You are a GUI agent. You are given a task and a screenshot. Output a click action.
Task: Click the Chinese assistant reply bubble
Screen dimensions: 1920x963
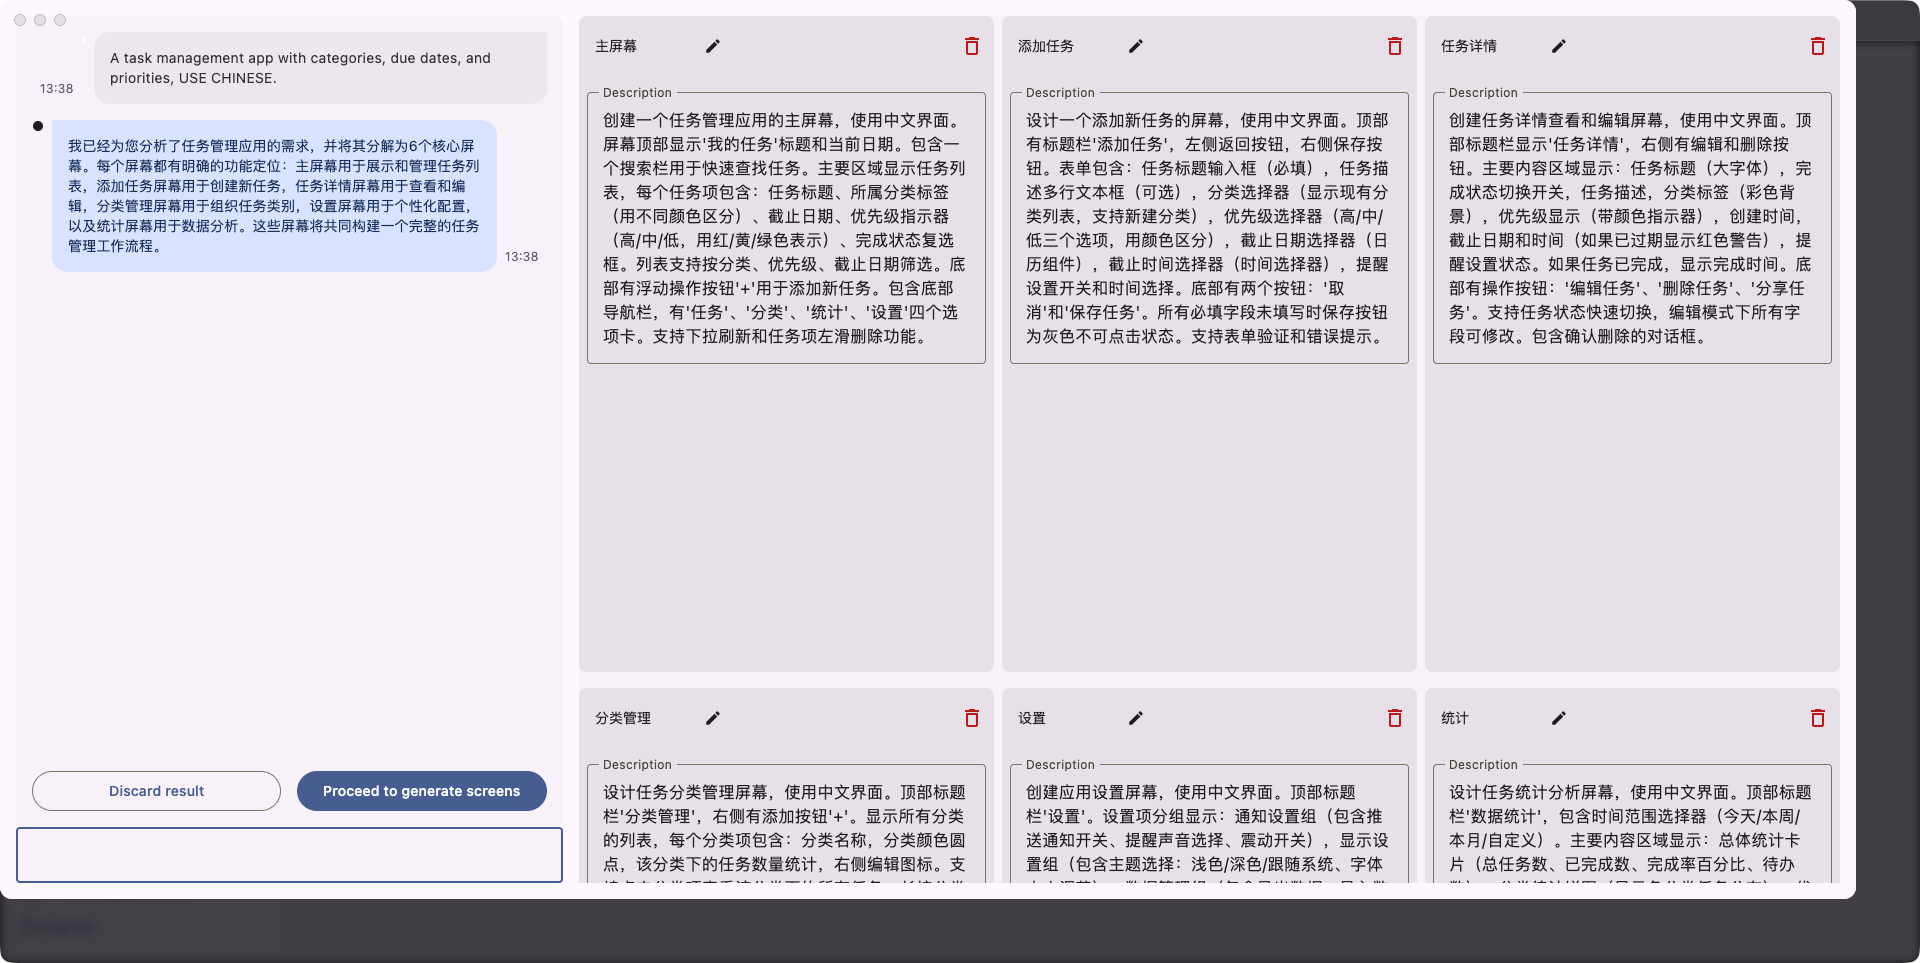tap(274, 196)
